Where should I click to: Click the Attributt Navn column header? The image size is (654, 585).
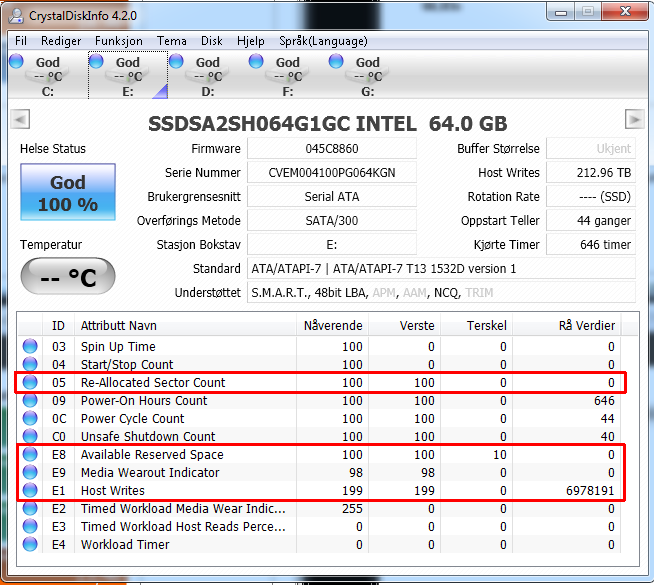[185, 325]
